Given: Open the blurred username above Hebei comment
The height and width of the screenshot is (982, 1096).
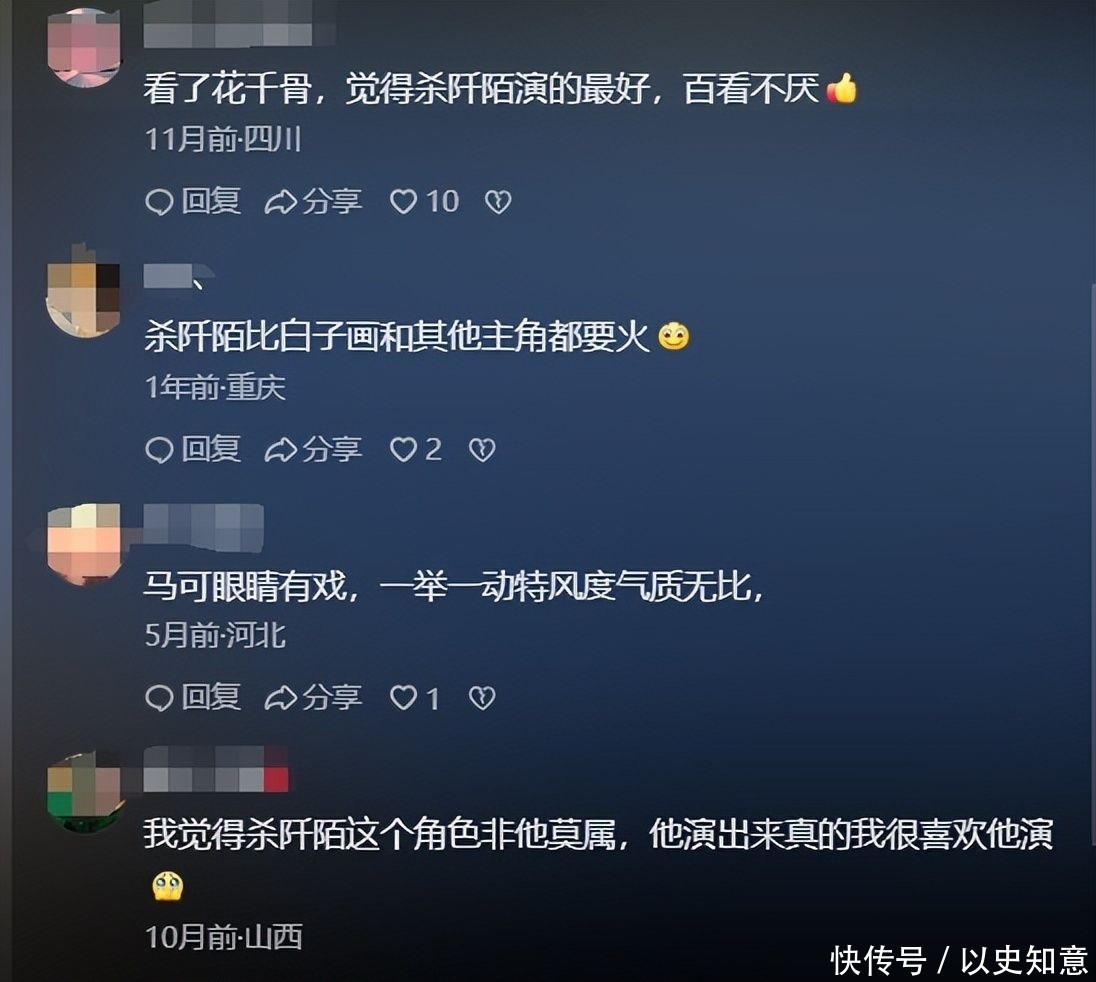Looking at the screenshot, I should (203, 527).
